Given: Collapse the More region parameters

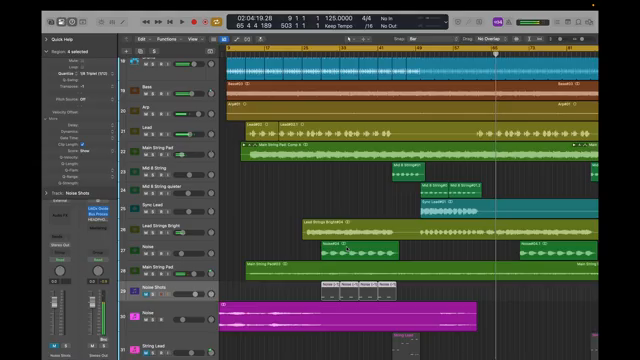Looking at the screenshot, I should coord(46,119).
